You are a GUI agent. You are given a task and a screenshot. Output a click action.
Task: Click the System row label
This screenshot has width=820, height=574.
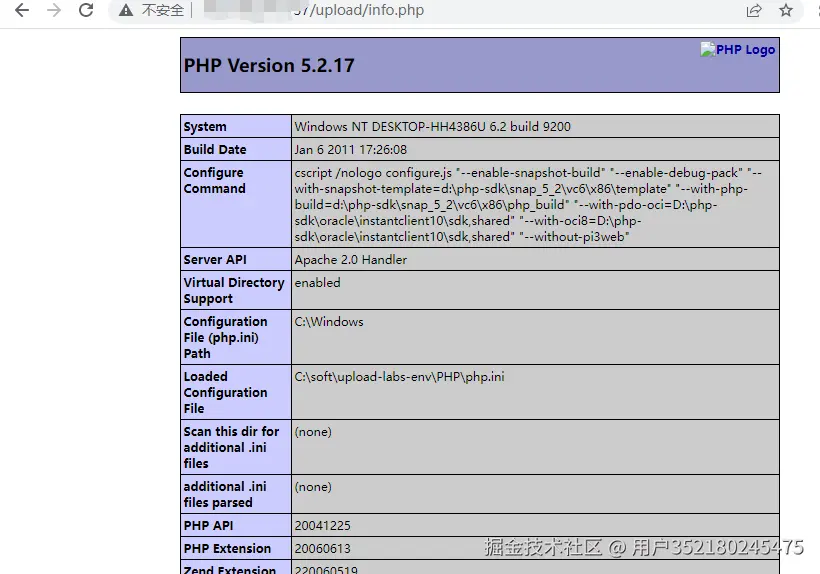point(205,127)
